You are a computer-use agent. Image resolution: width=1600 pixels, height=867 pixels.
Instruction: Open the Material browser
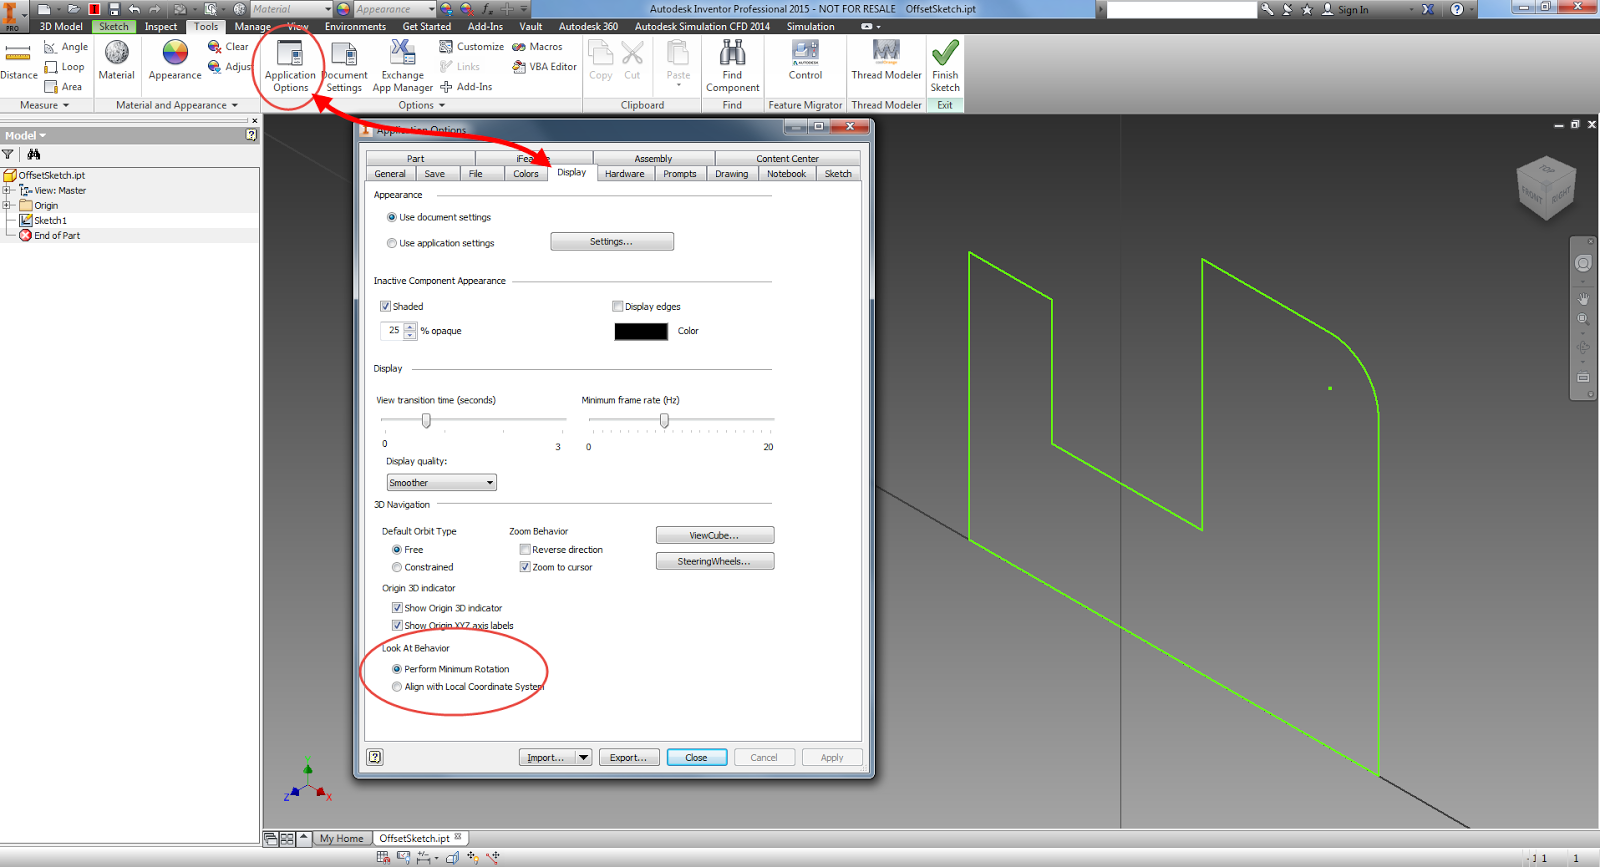(116, 60)
